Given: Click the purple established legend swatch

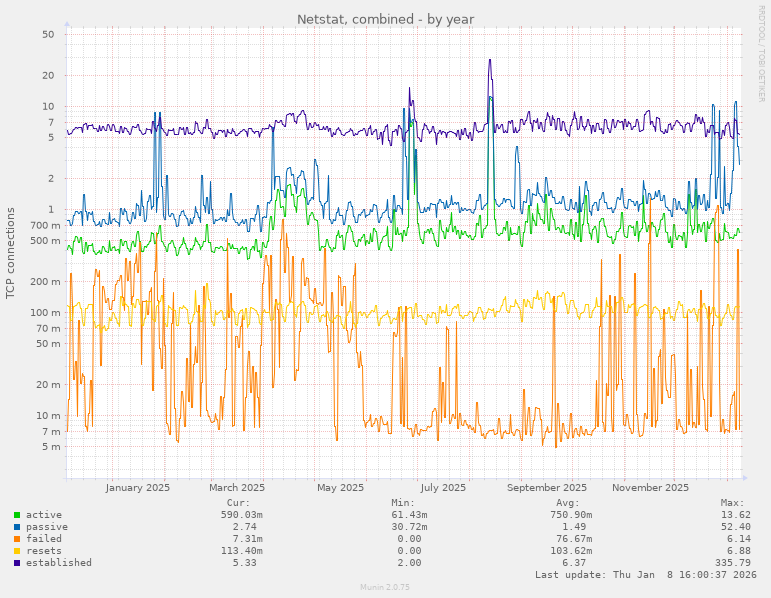Looking at the screenshot, I should click(17, 563).
